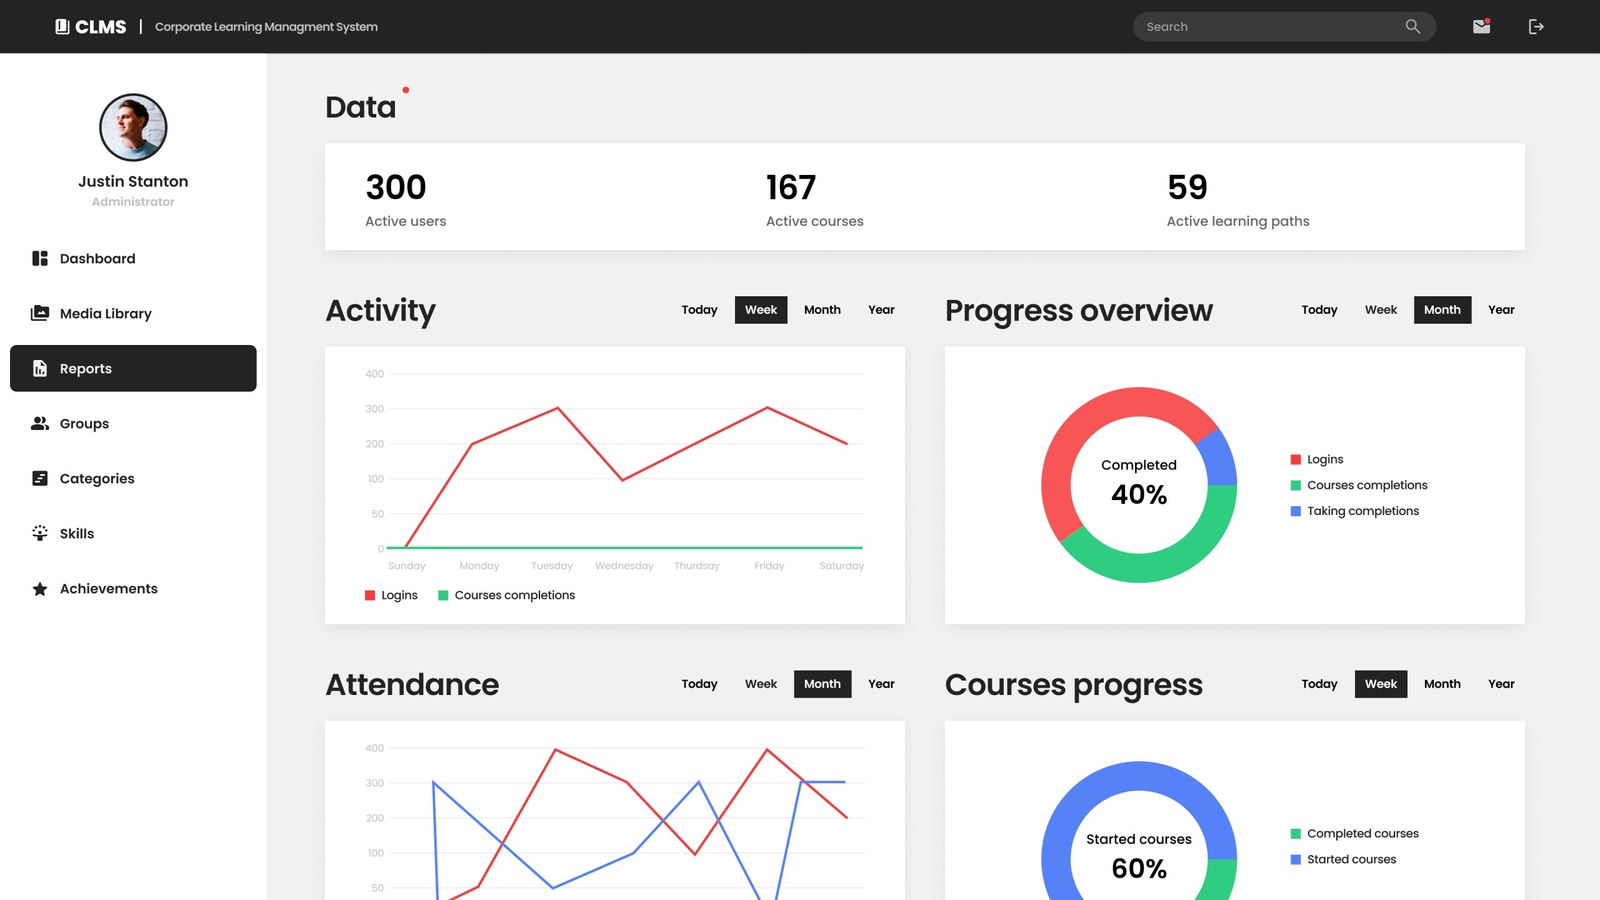Screen dimensions: 1600x900
Task: Click the Achievements star icon
Action: 40,589
